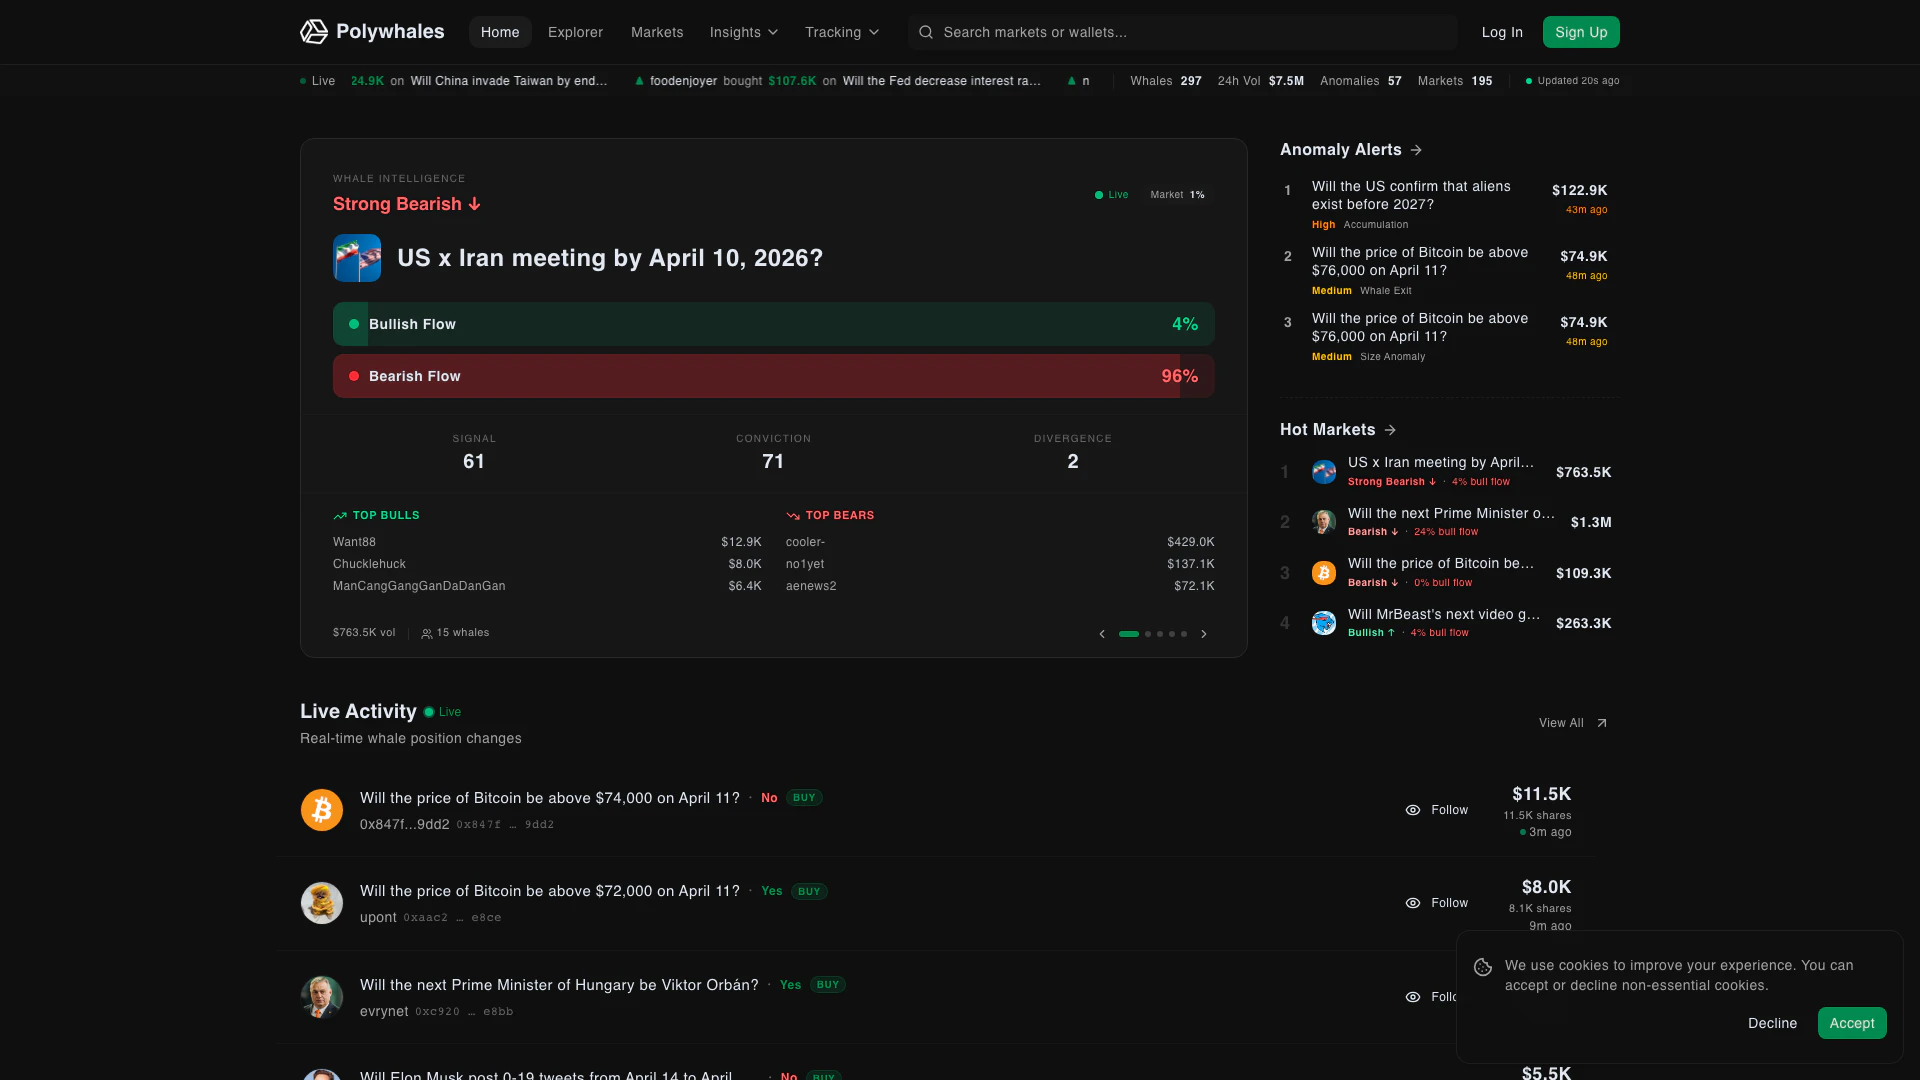Click the 'Will the Fed decrease interest' ticker item
The height and width of the screenshot is (1080, 1920).
tap(941, 81)
